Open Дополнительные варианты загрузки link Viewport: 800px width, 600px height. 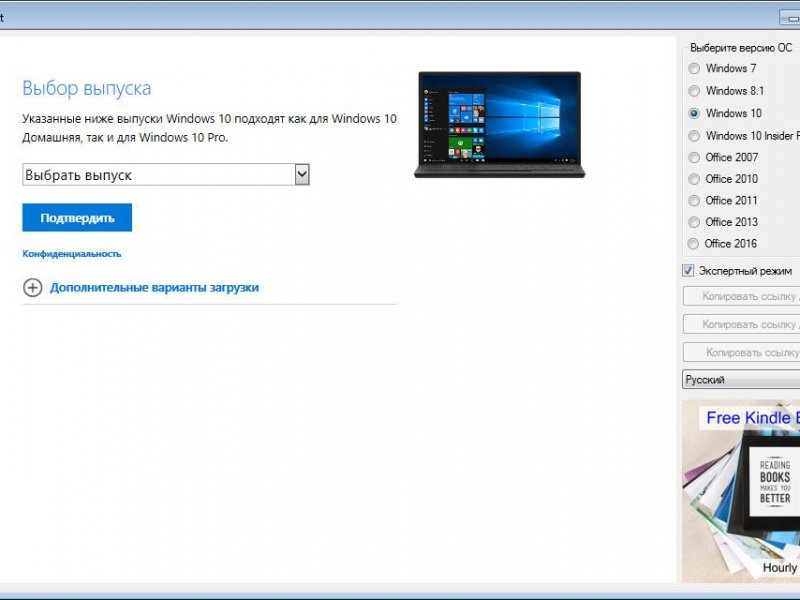[154, 287]
